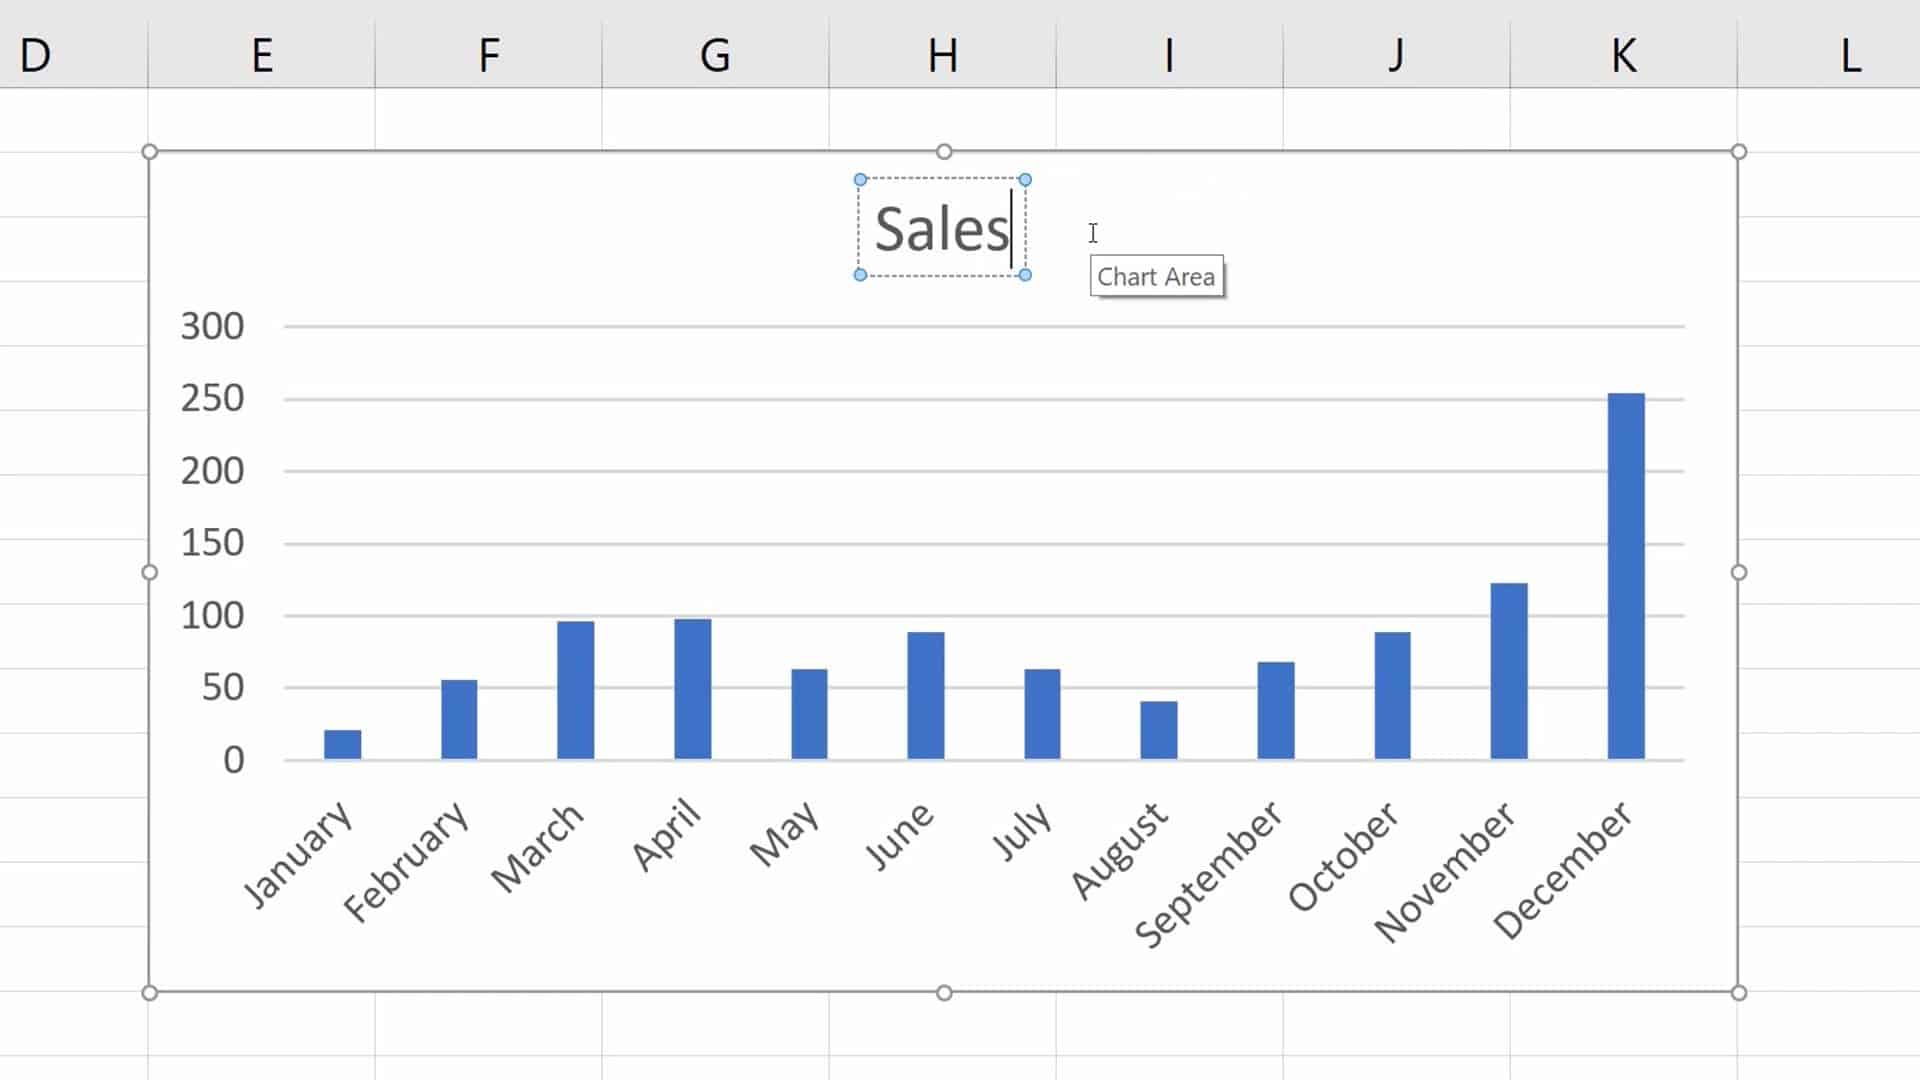Click the October bar
1920x1080 pixels.
pos(1393,696)
